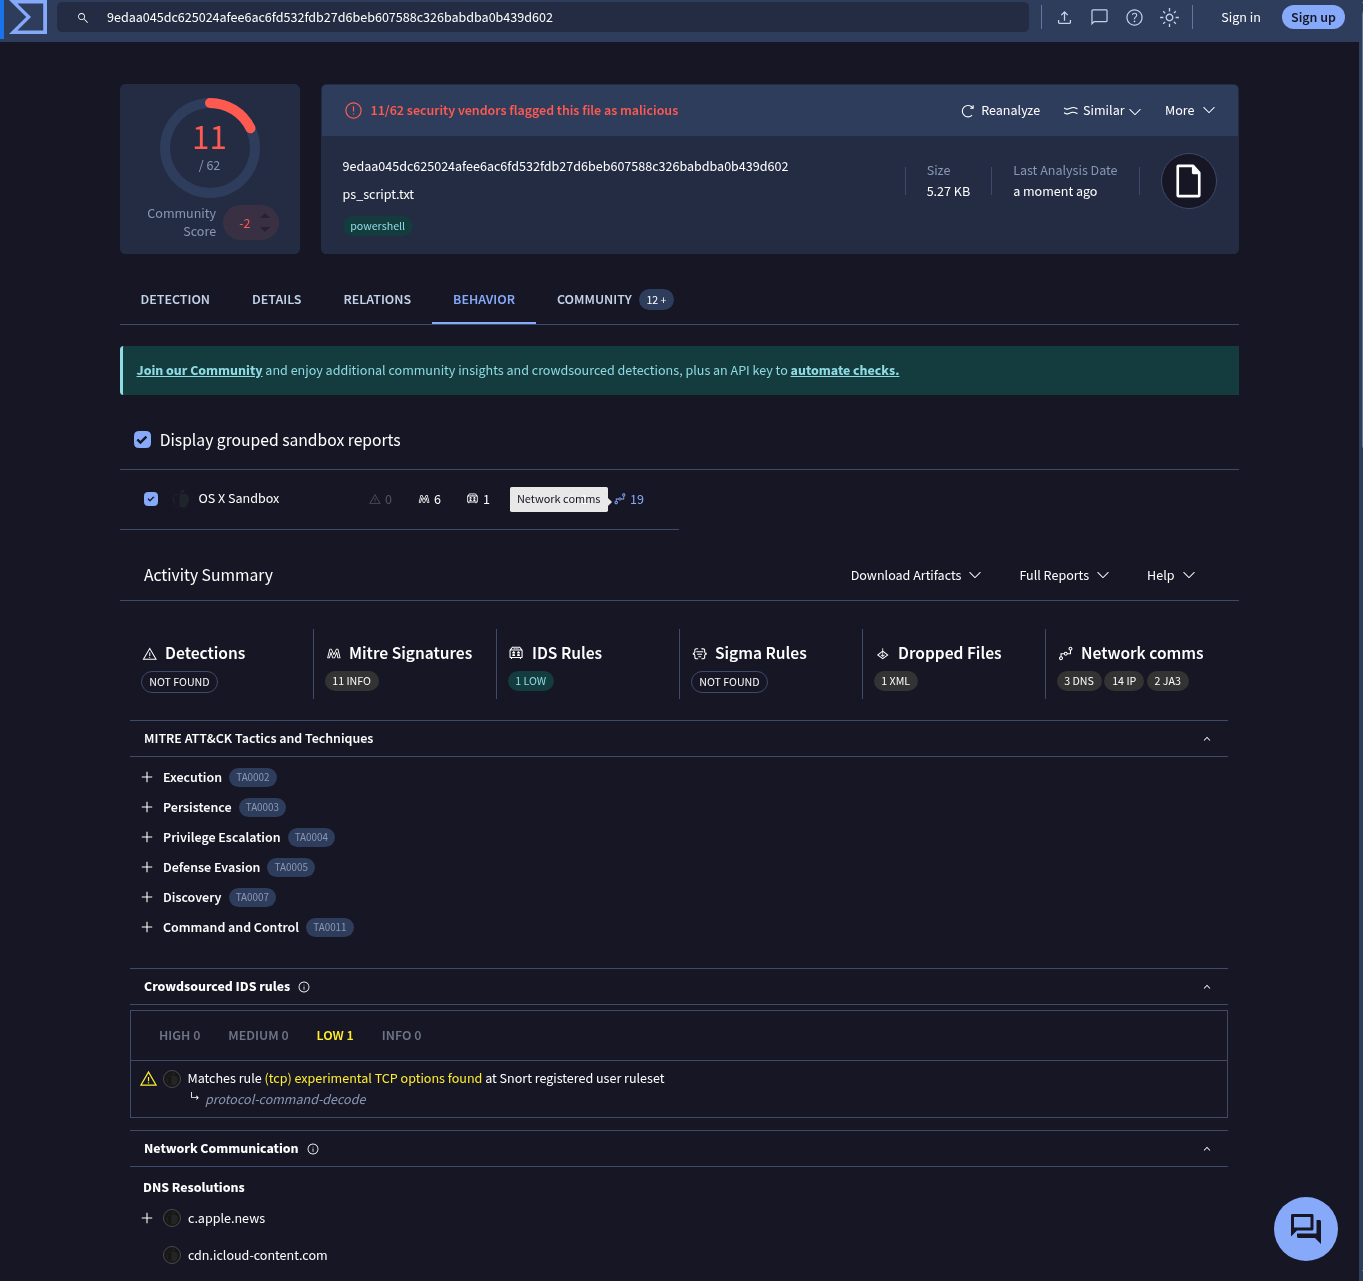Expand the Discovery tactic
The height and width of the screenshot is (1281, 1363).
point(147,898)
